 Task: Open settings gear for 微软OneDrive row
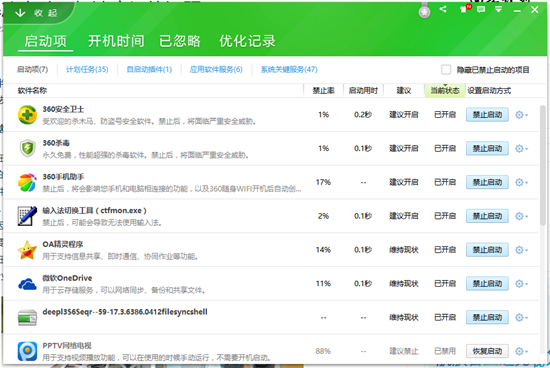click(x=521, y=284)
